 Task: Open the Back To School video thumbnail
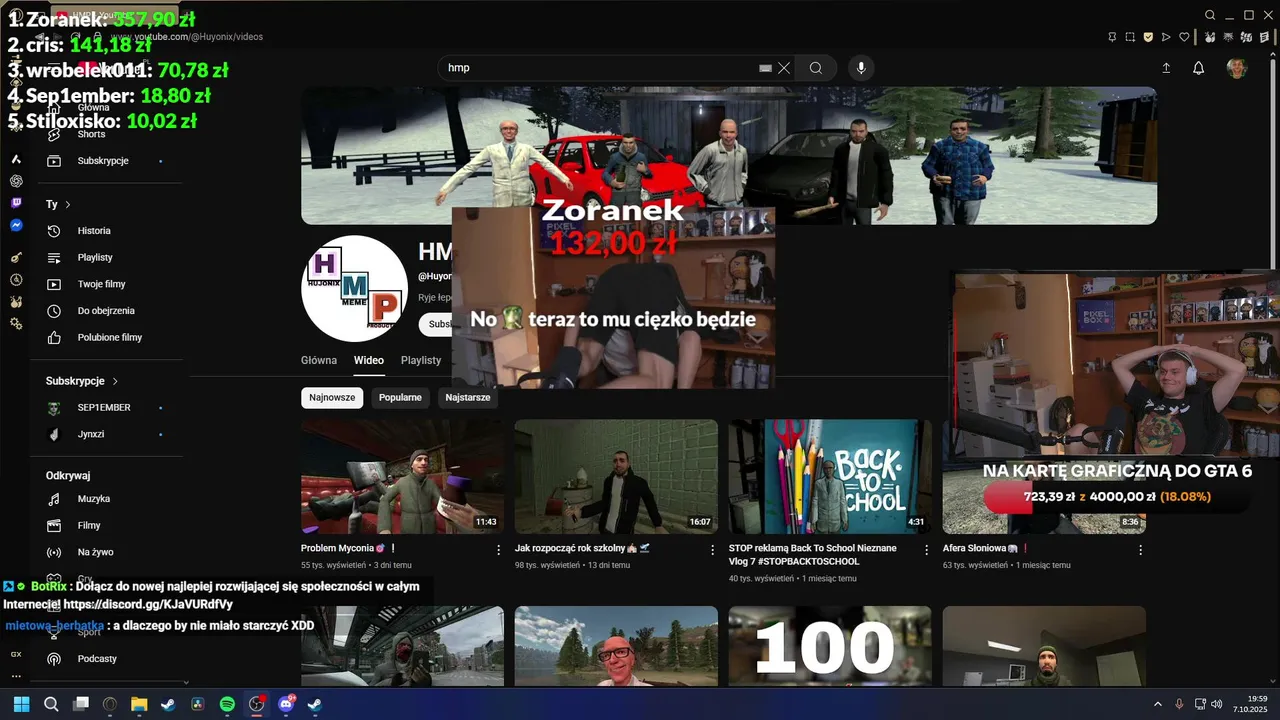click(830, 476)
